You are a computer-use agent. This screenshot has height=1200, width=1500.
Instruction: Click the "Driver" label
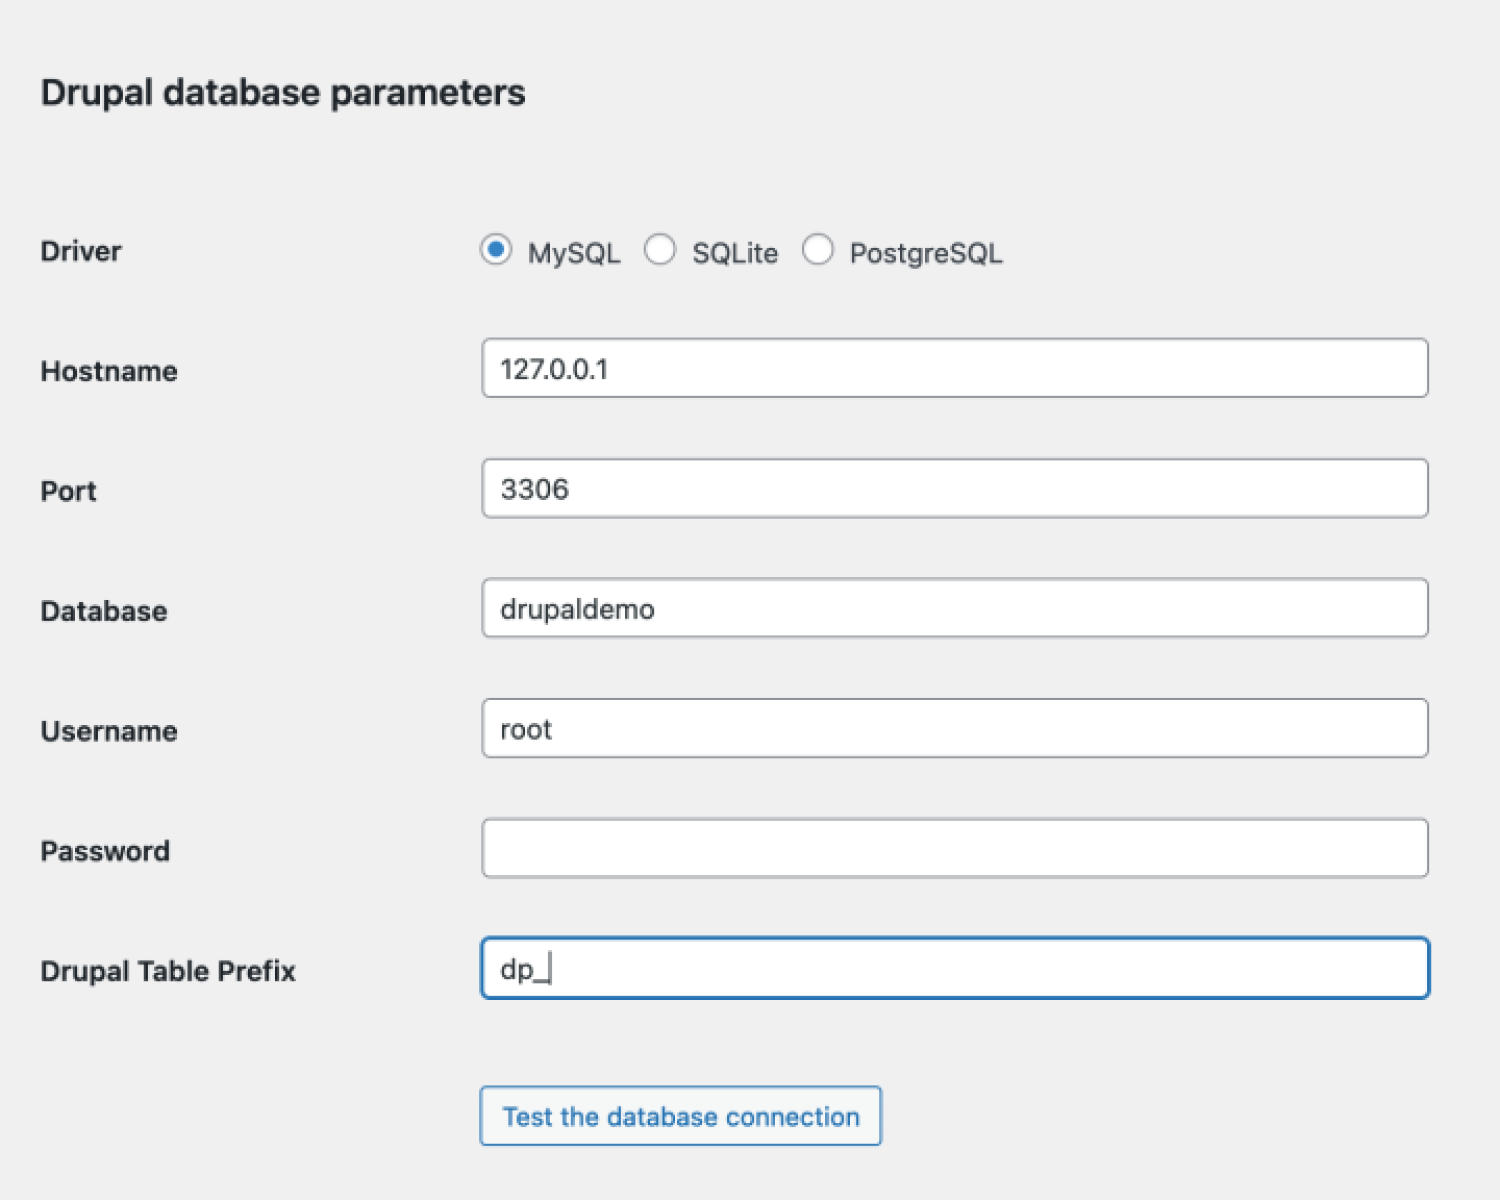pyautogui.click(x=81, y=251)
